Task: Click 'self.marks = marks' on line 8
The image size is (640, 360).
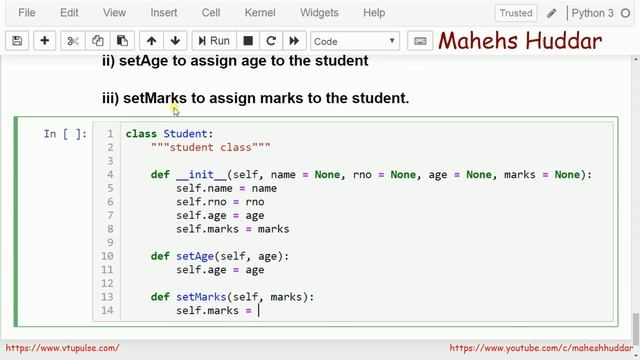Action: click(233, 229)
